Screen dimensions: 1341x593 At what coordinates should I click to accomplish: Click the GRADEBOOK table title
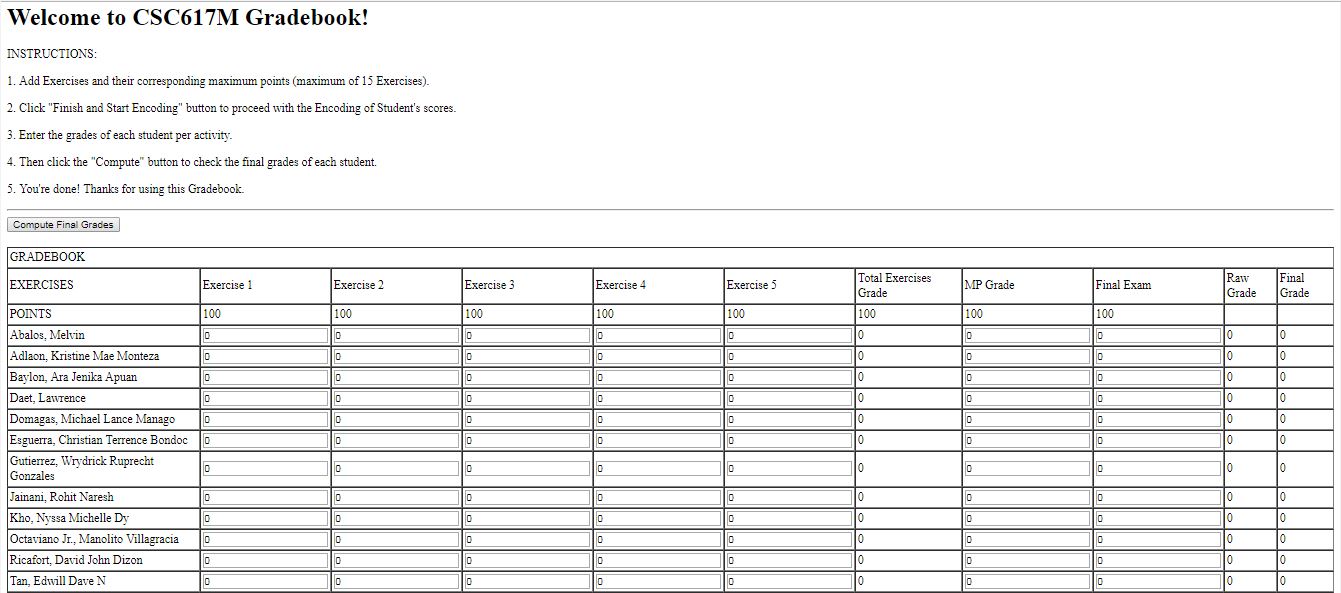pos(47,257)
